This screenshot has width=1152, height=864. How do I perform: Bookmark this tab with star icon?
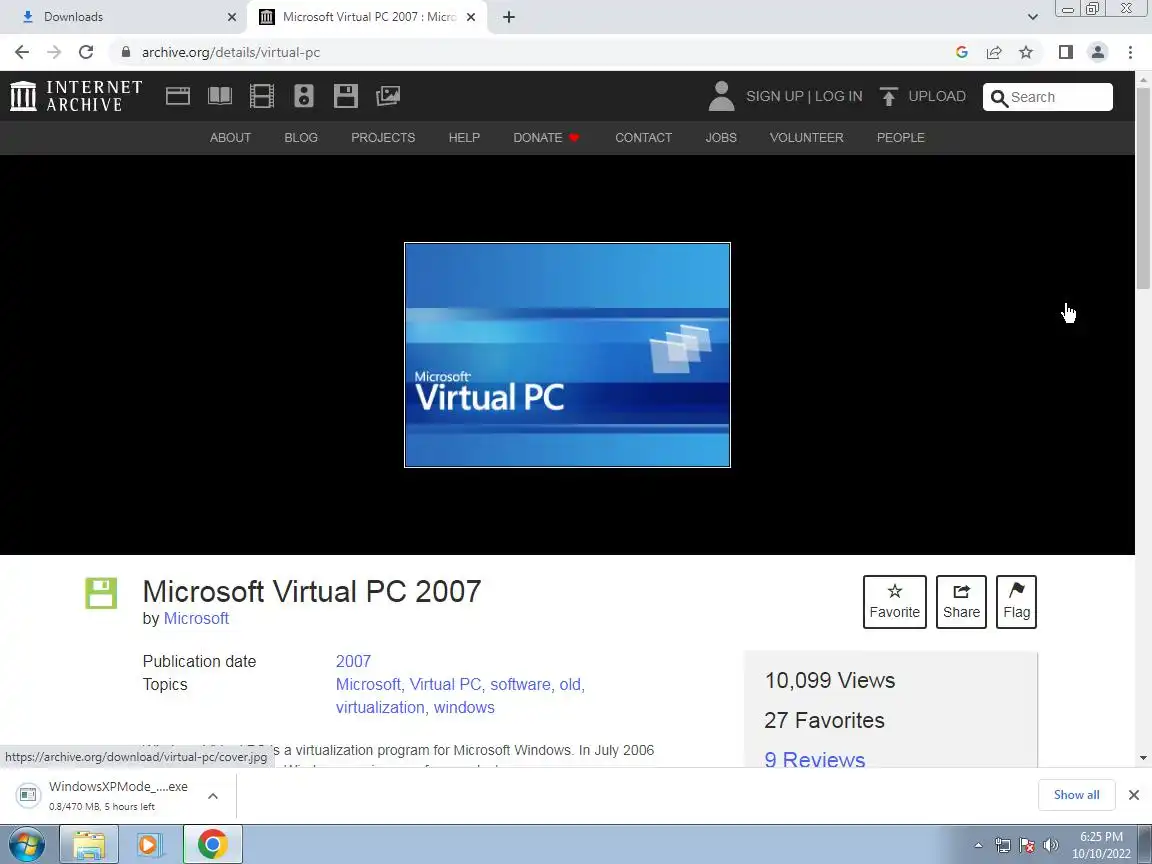click(1026, 52)
